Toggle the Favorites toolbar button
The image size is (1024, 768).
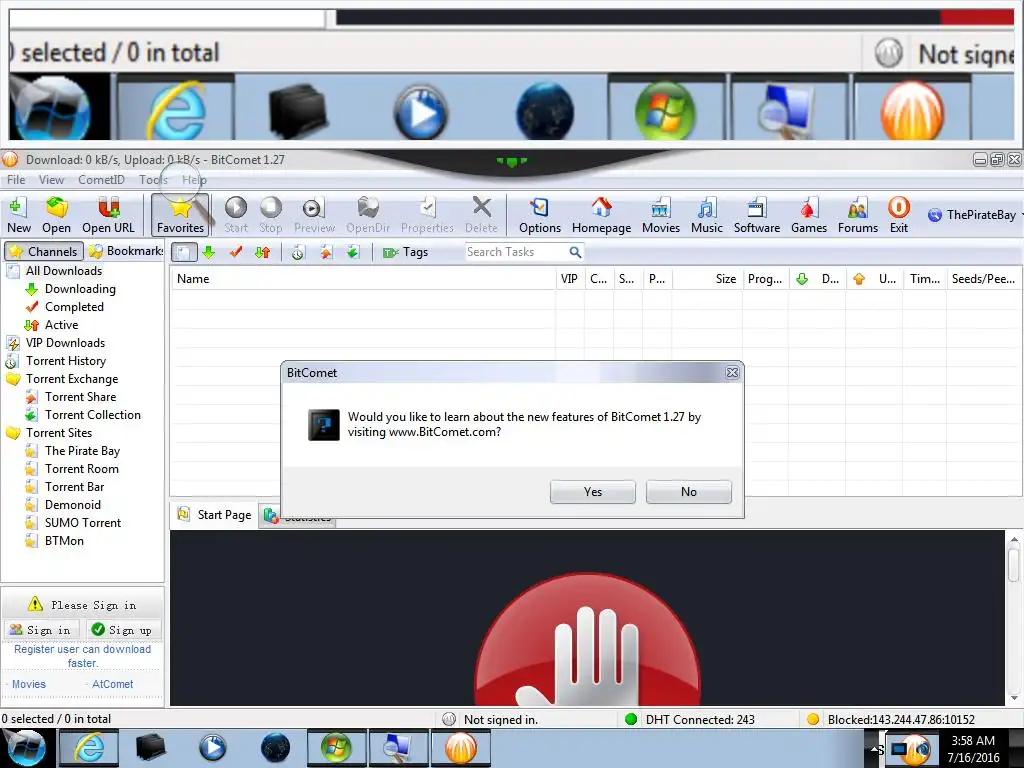tap(180, 215)
